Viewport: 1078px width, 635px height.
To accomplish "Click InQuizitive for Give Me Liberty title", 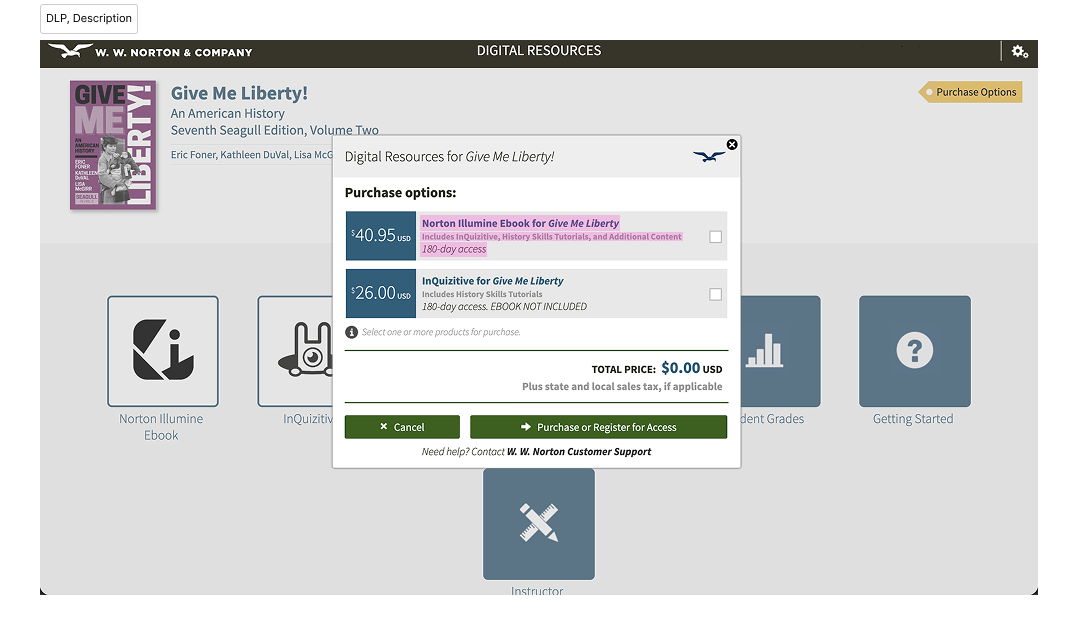I will [x=492, y=281].
